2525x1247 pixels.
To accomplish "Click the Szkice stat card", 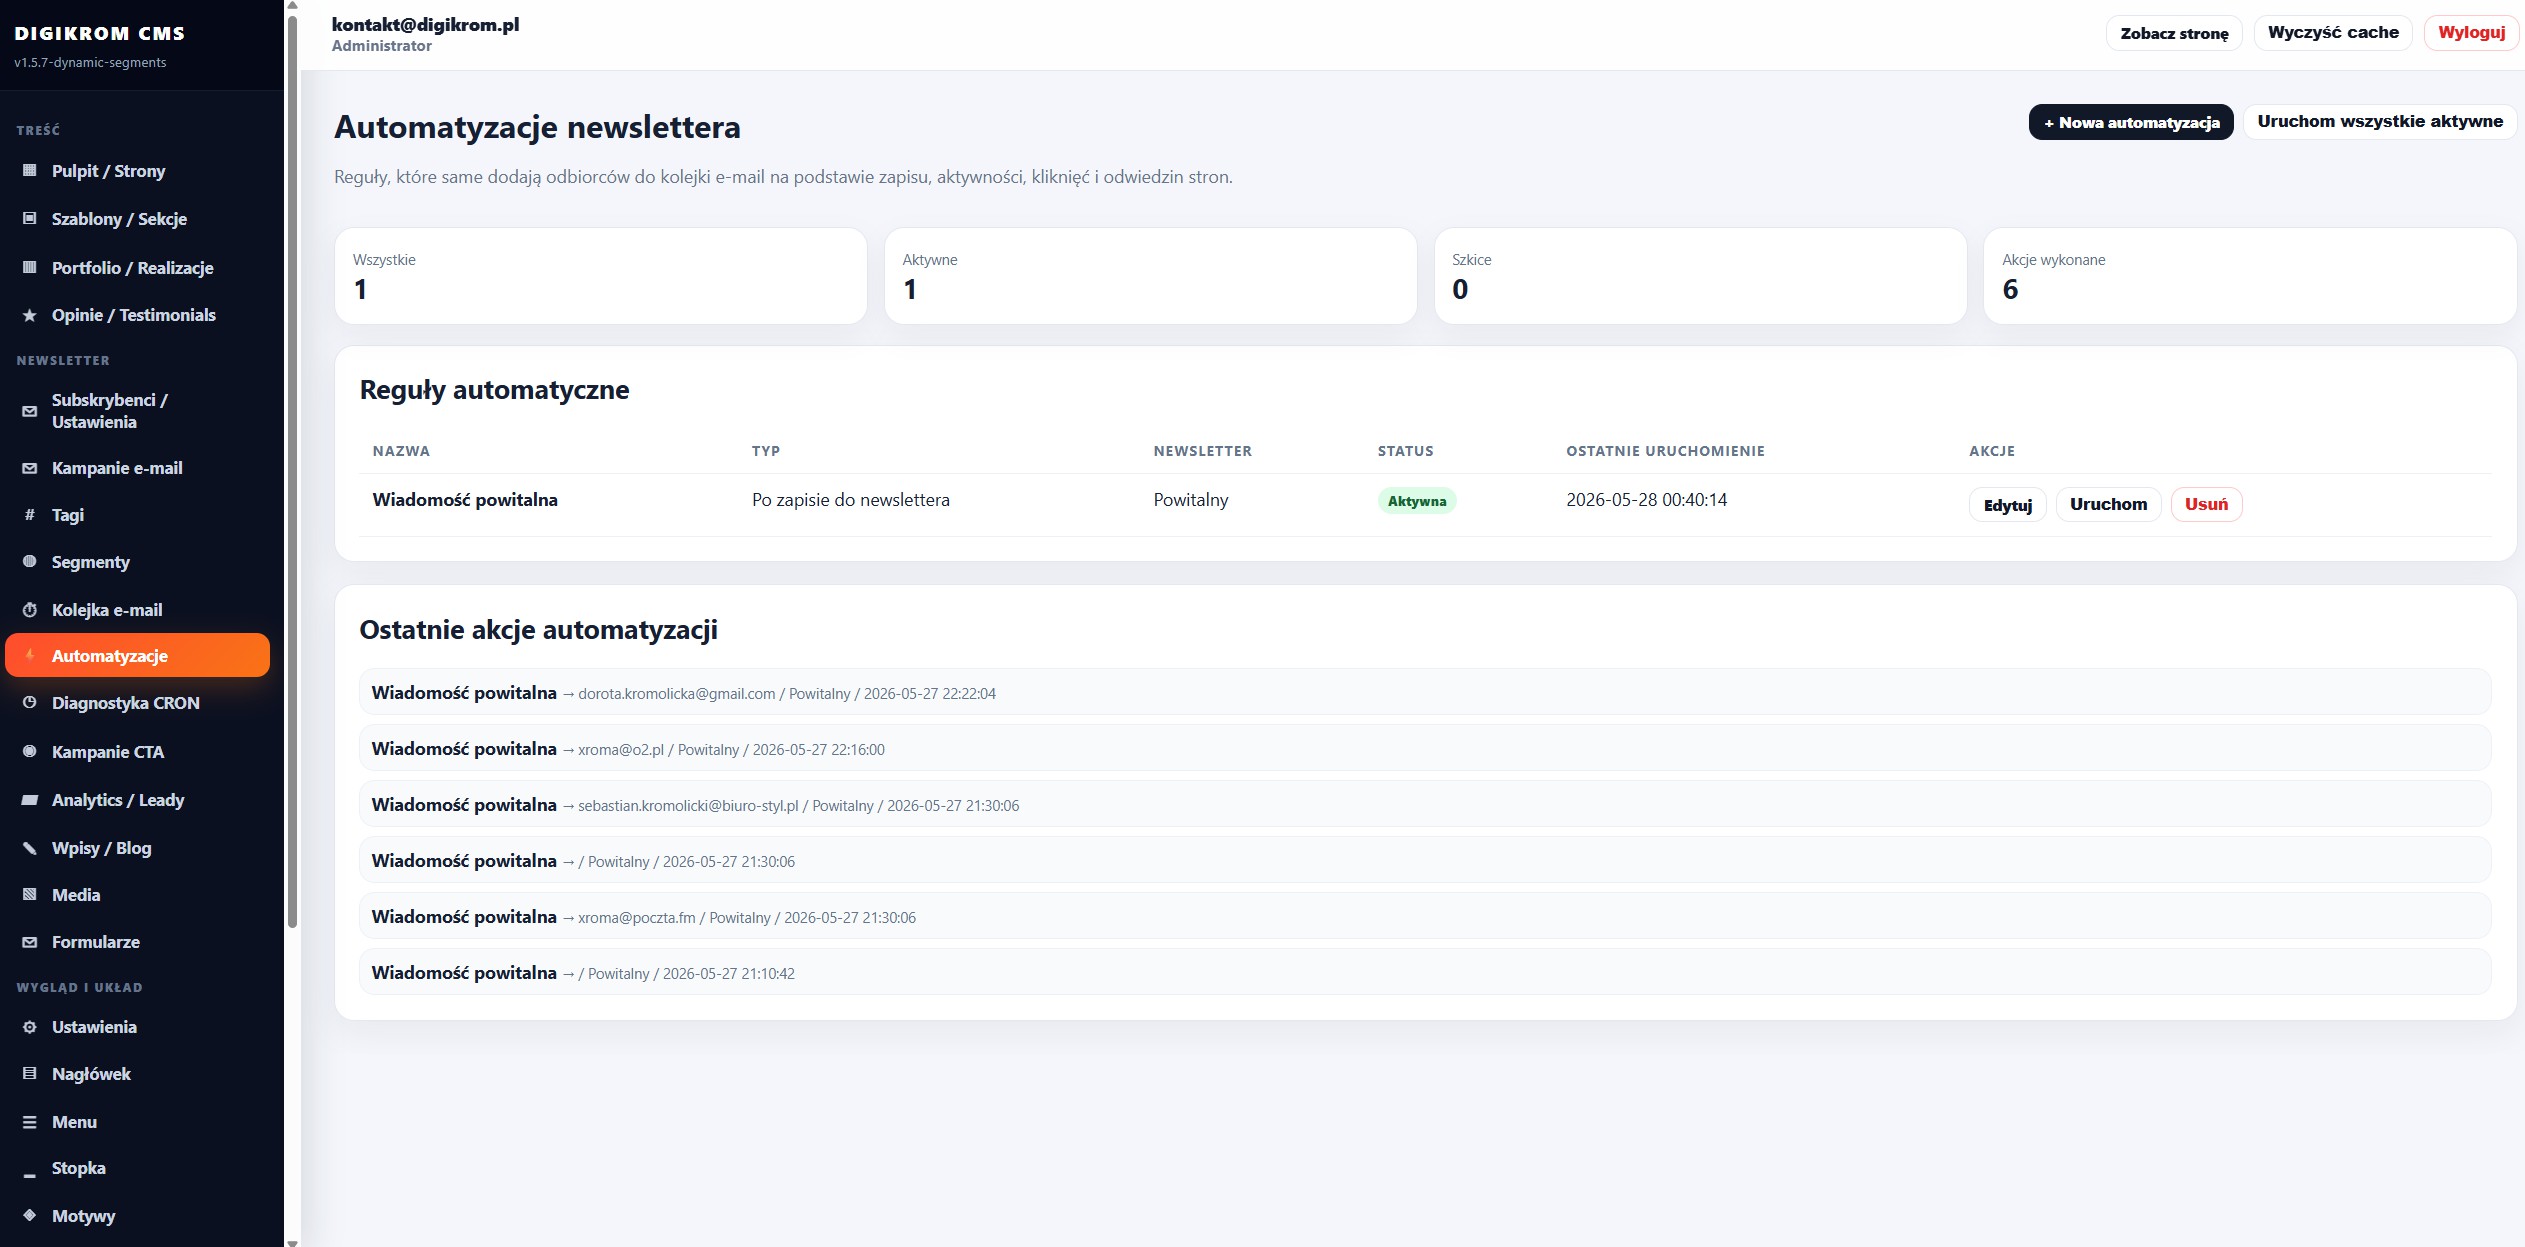I will click(x=1700, y=276).
